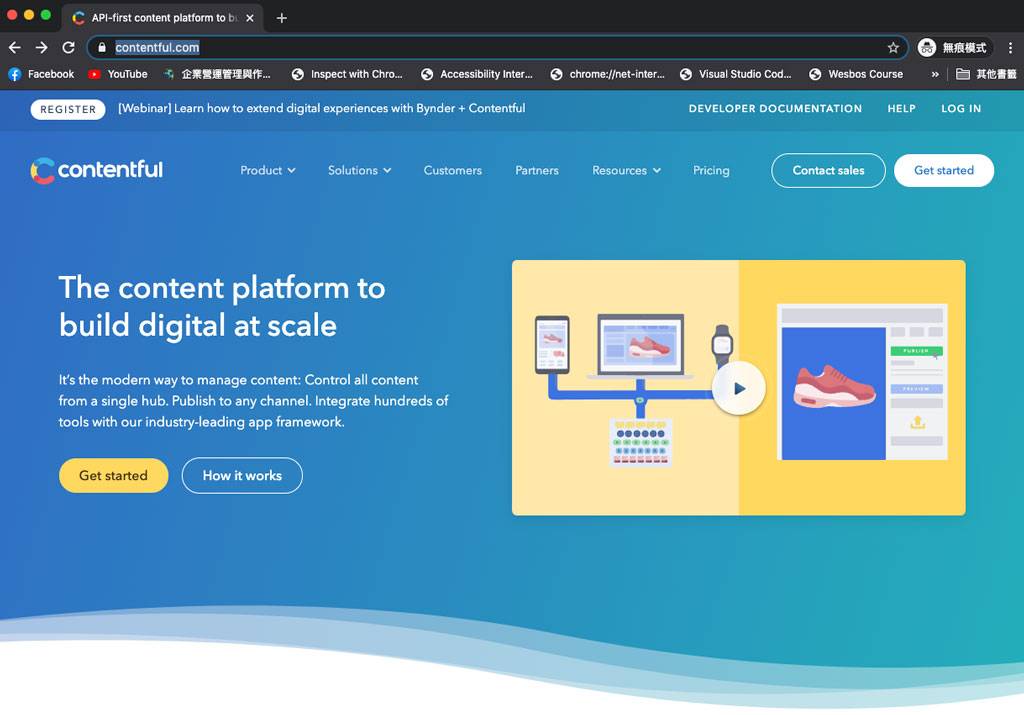1024x715 pixels.
Task: Click the yellow macOS minimize button
Action: tap(29, 14)
